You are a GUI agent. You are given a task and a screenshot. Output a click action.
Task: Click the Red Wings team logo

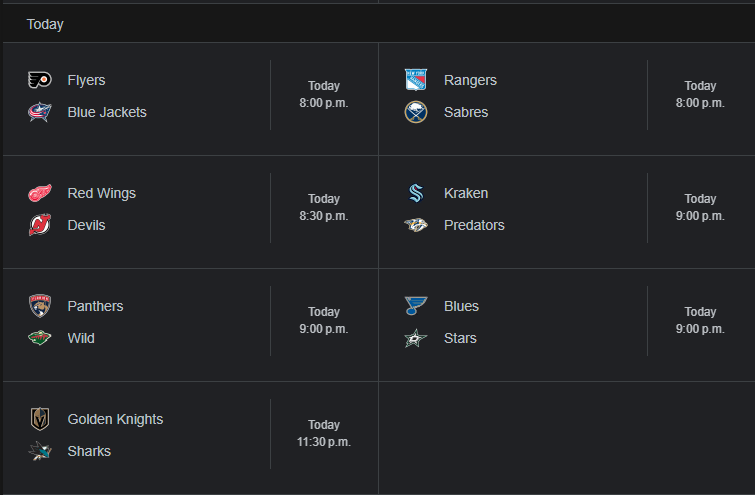pyautogui.click(x=40, y=193)
